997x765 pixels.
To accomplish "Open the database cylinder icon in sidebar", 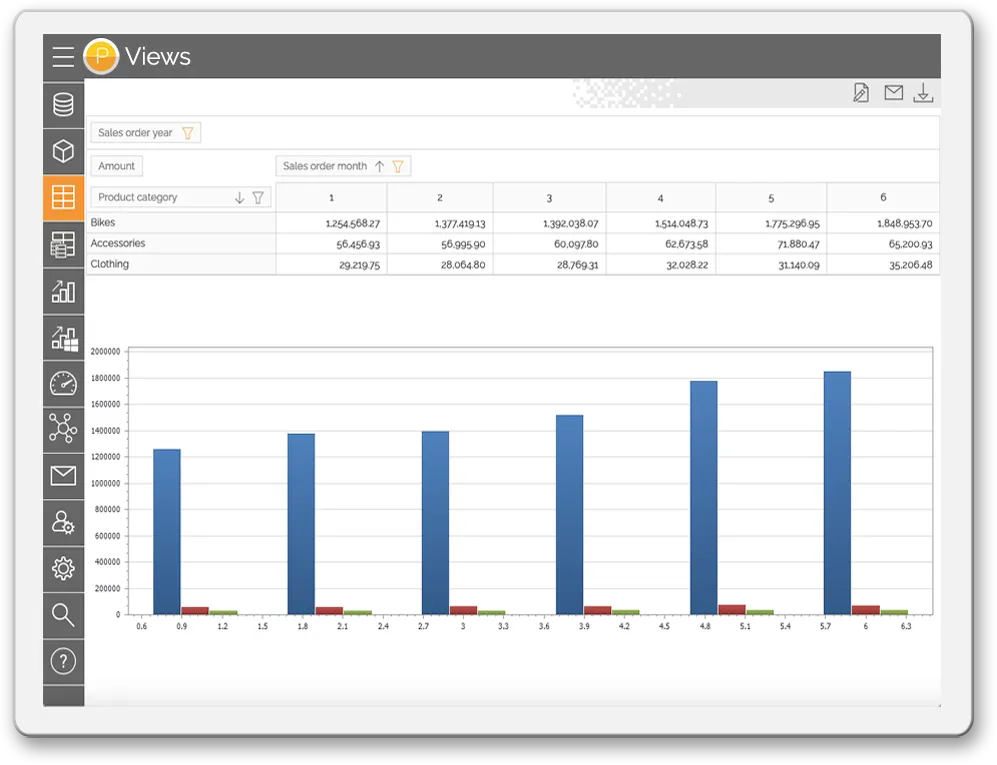I will tap(63, 104).
